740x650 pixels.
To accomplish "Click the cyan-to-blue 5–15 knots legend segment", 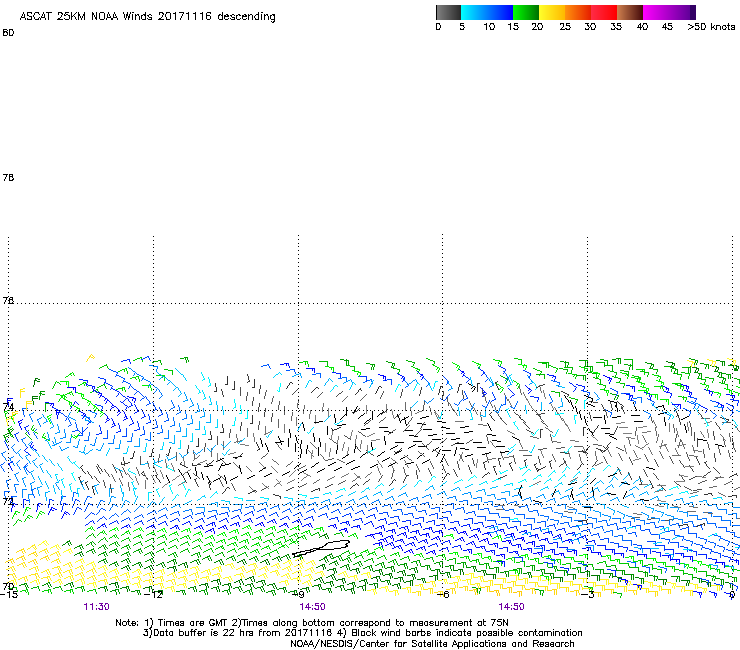I will tap(487, 12).
